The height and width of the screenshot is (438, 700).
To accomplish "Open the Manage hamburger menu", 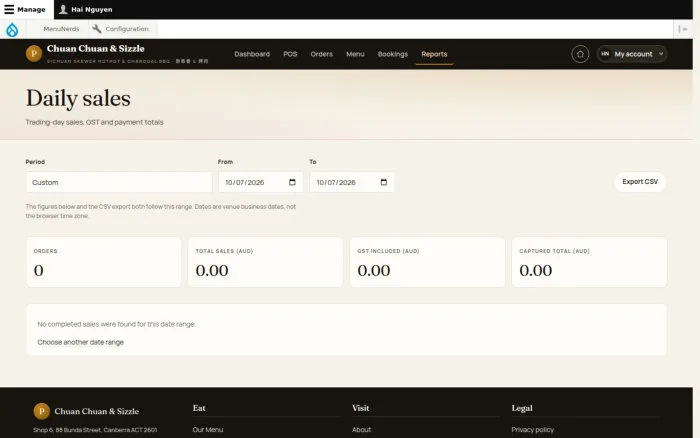I will 26,9.
